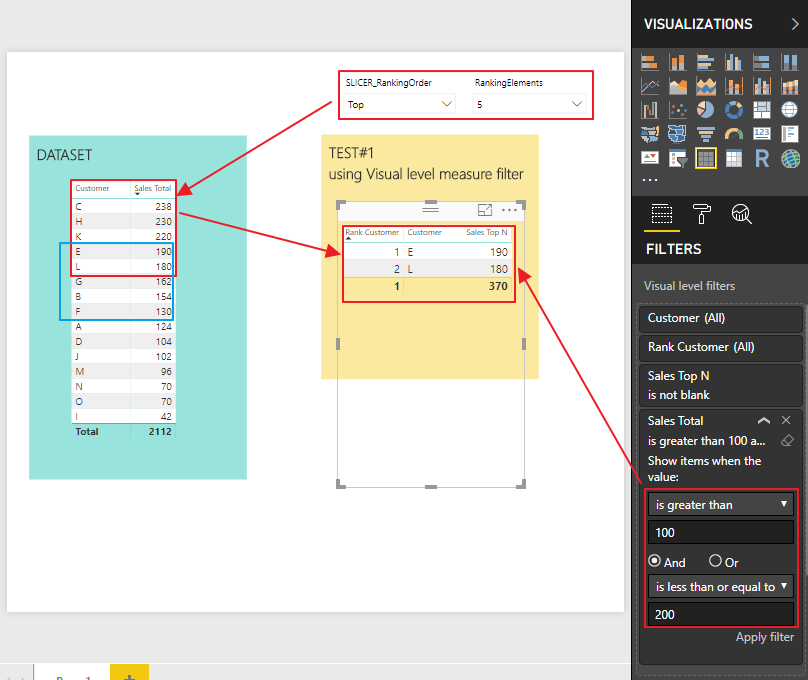The image size is (808, 680).
Task: Select the Pie chart visual
Action: (705, 110)
